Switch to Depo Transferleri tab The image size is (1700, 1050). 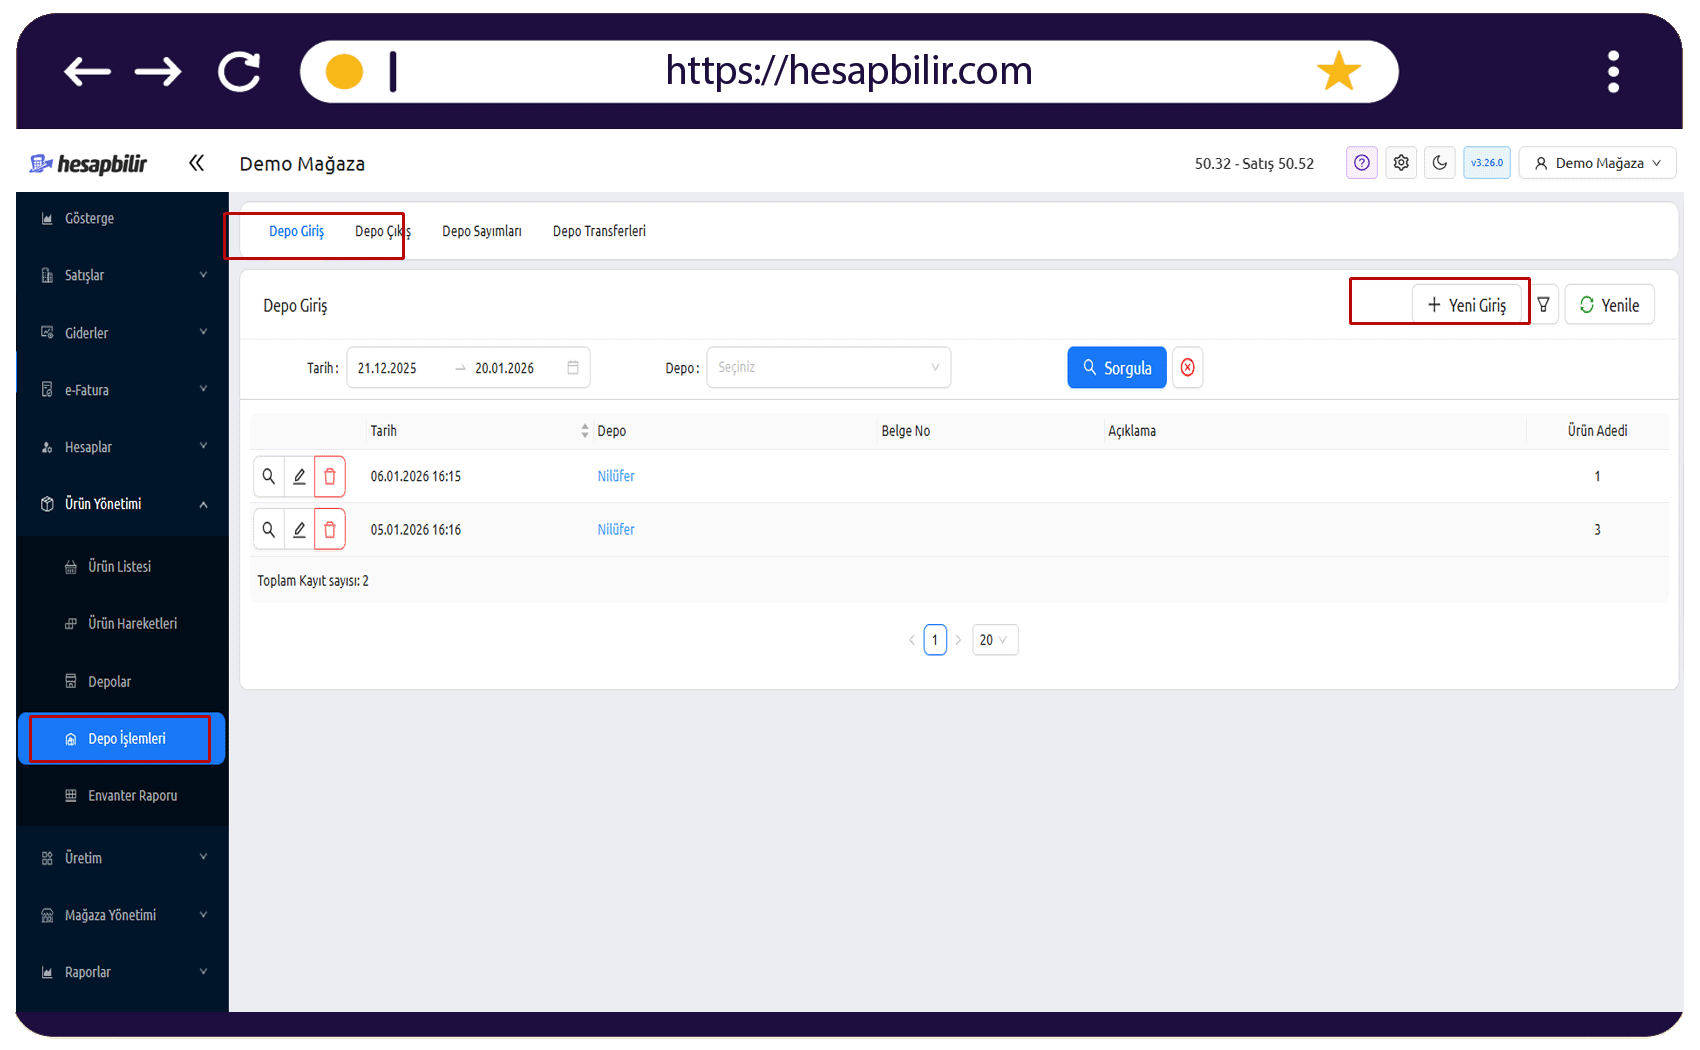pos(599,231)
